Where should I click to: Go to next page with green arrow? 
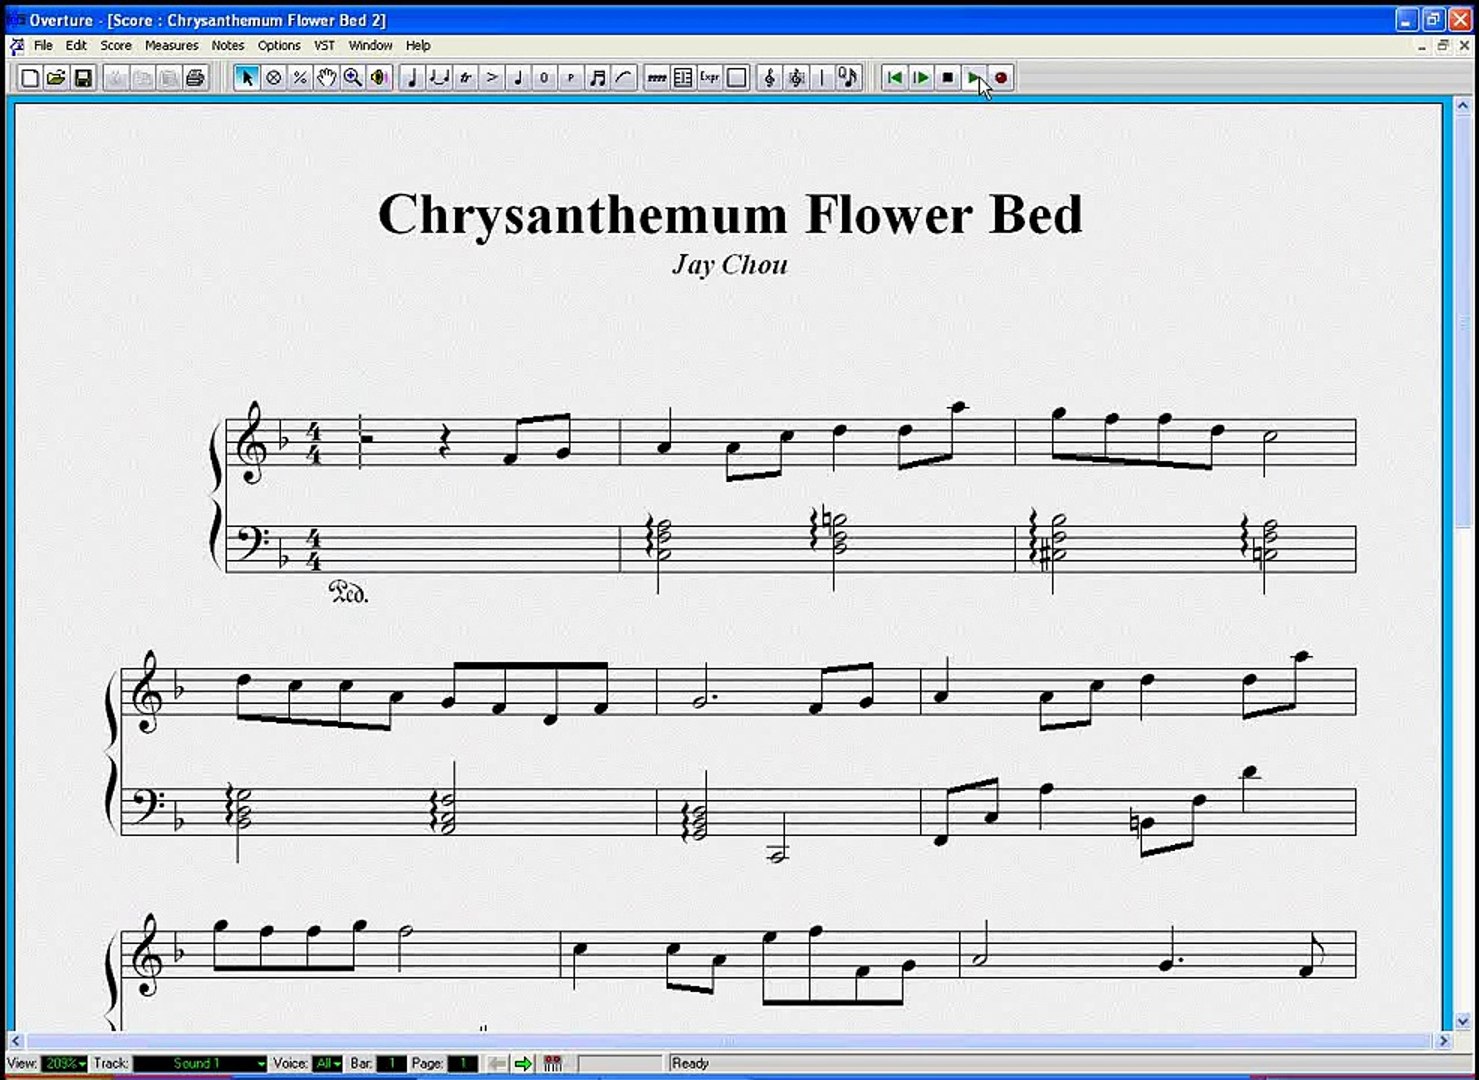click(523, 1064)
